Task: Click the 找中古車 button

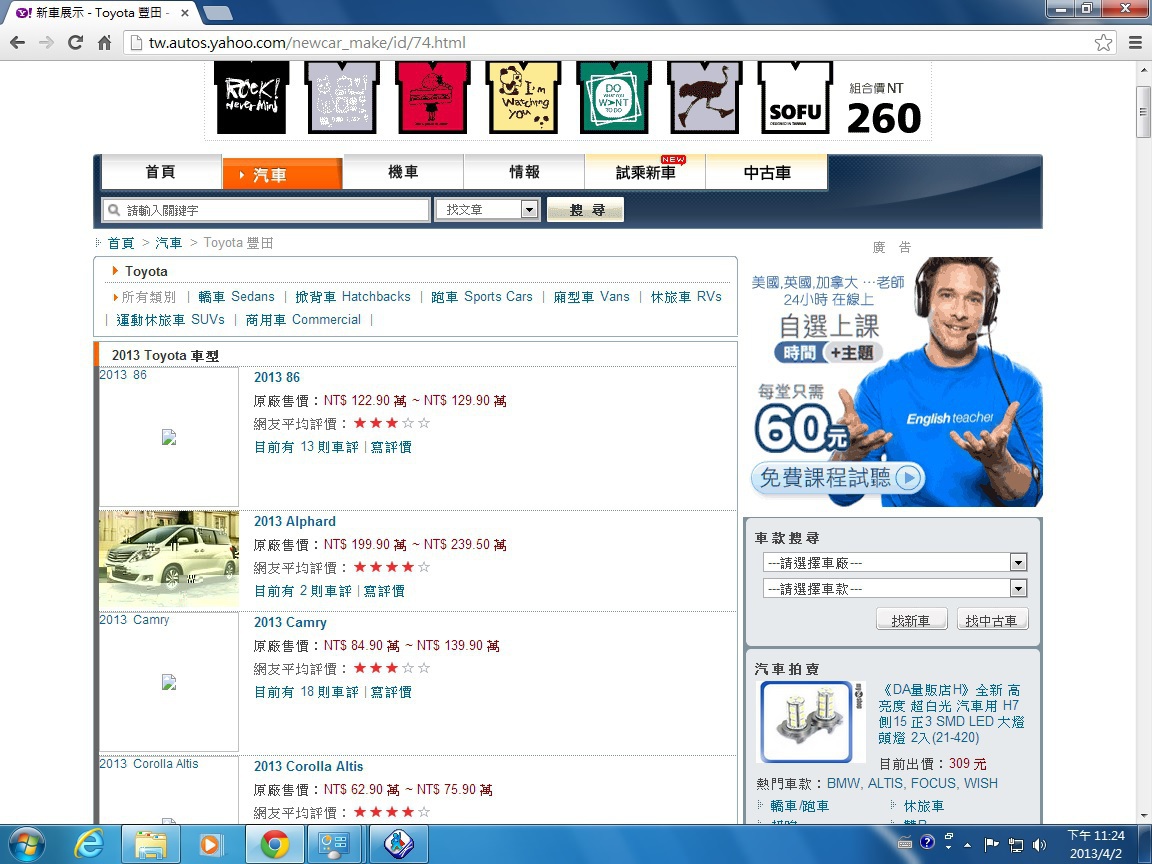Action: click(x=992, y=620)
